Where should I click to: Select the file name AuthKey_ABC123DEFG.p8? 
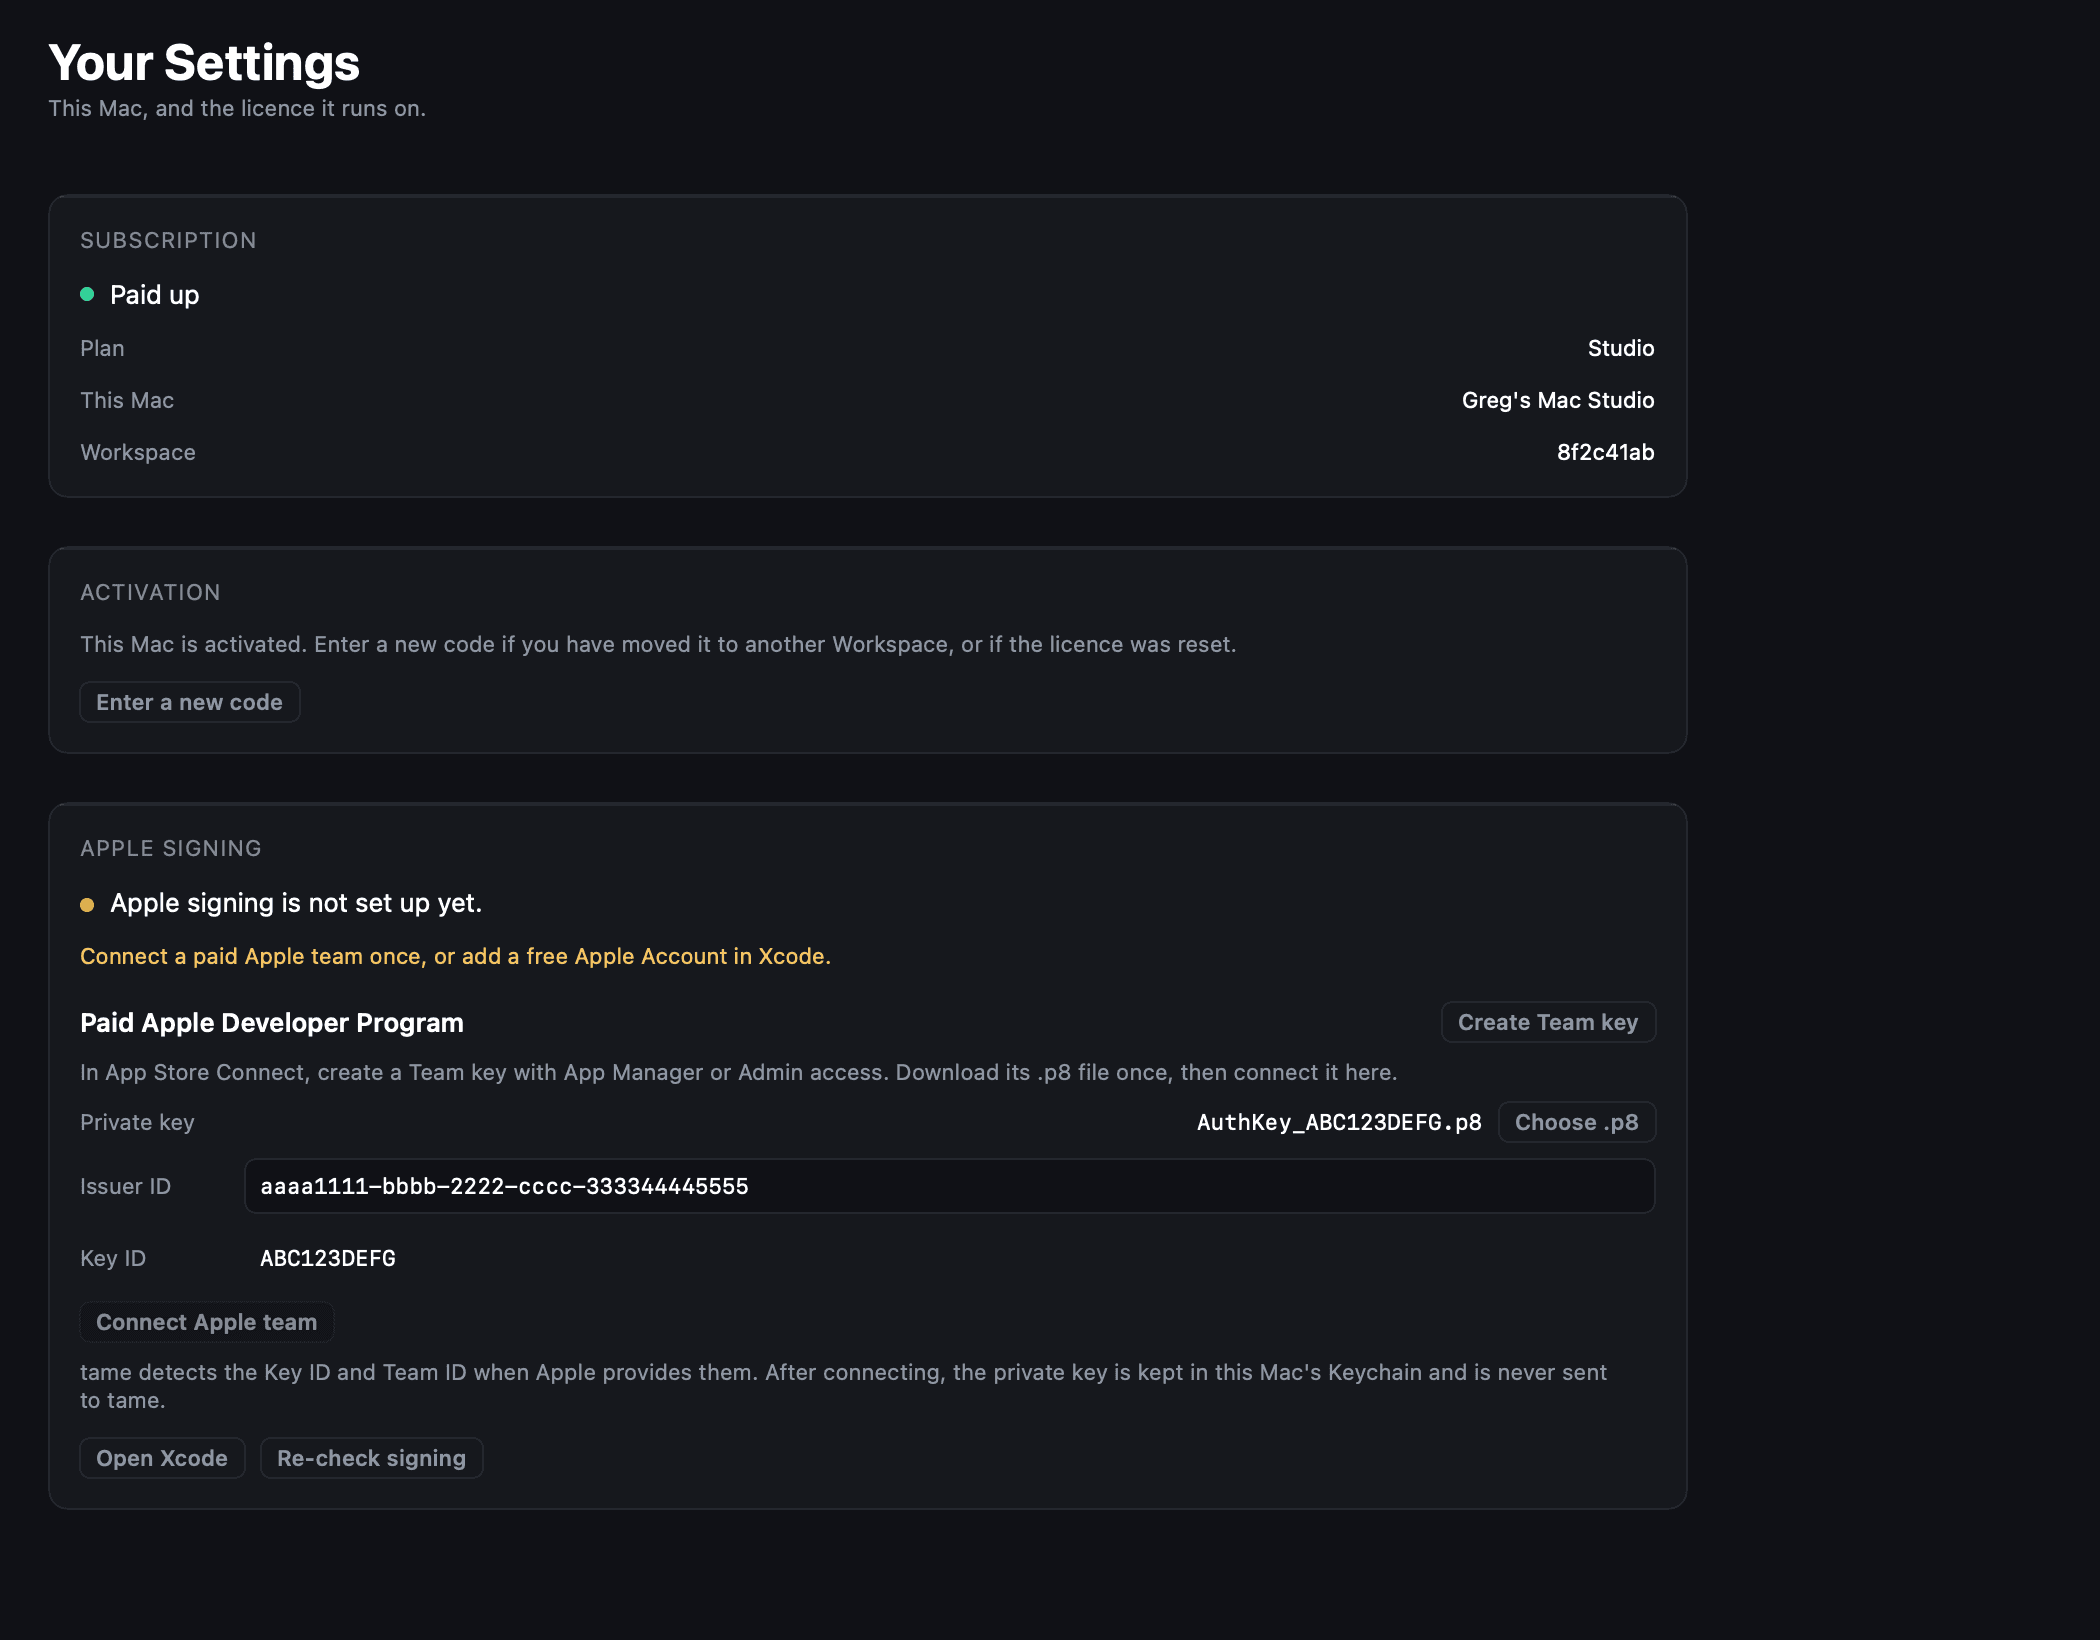tap(1339, 1122)
